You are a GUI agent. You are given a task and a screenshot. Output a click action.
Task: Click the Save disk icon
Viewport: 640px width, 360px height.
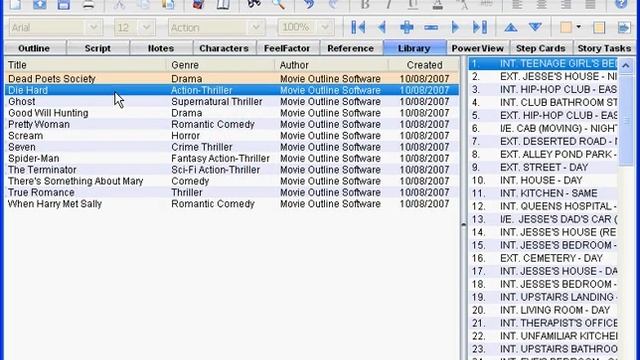point(64,4)
